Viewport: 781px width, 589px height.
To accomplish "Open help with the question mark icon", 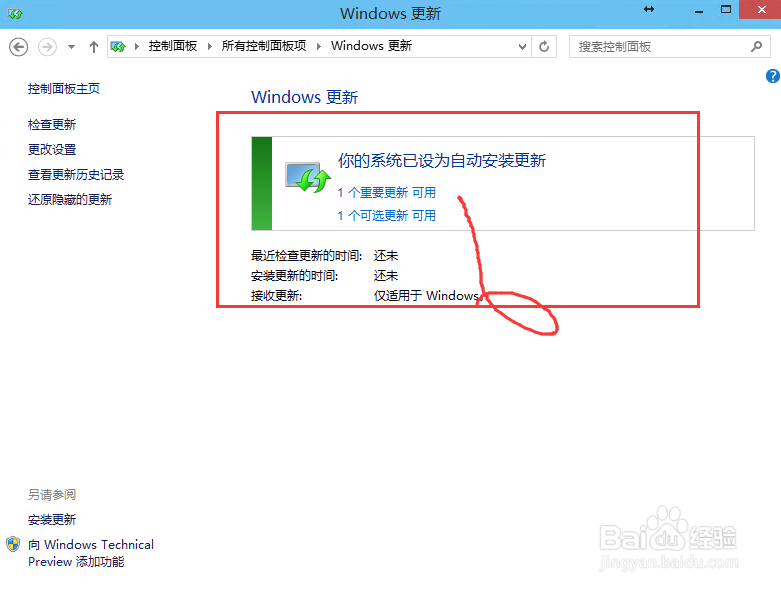I will 773,76.
